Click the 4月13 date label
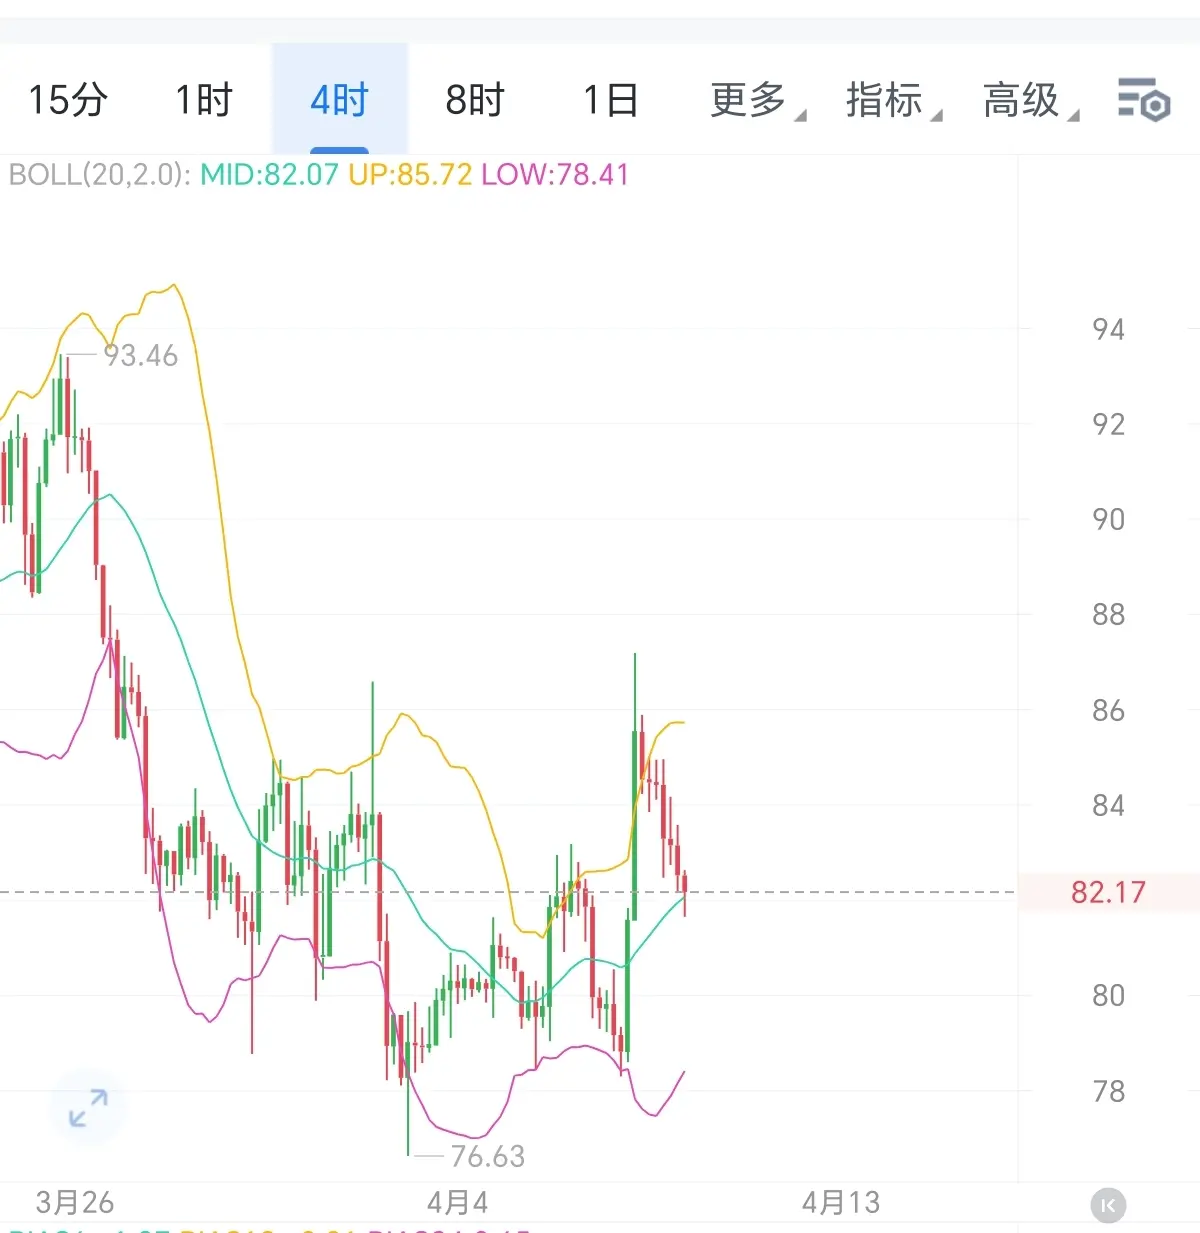Screen dimensions: 1200x1233 pyautogui.click(x=841, y=1202)
